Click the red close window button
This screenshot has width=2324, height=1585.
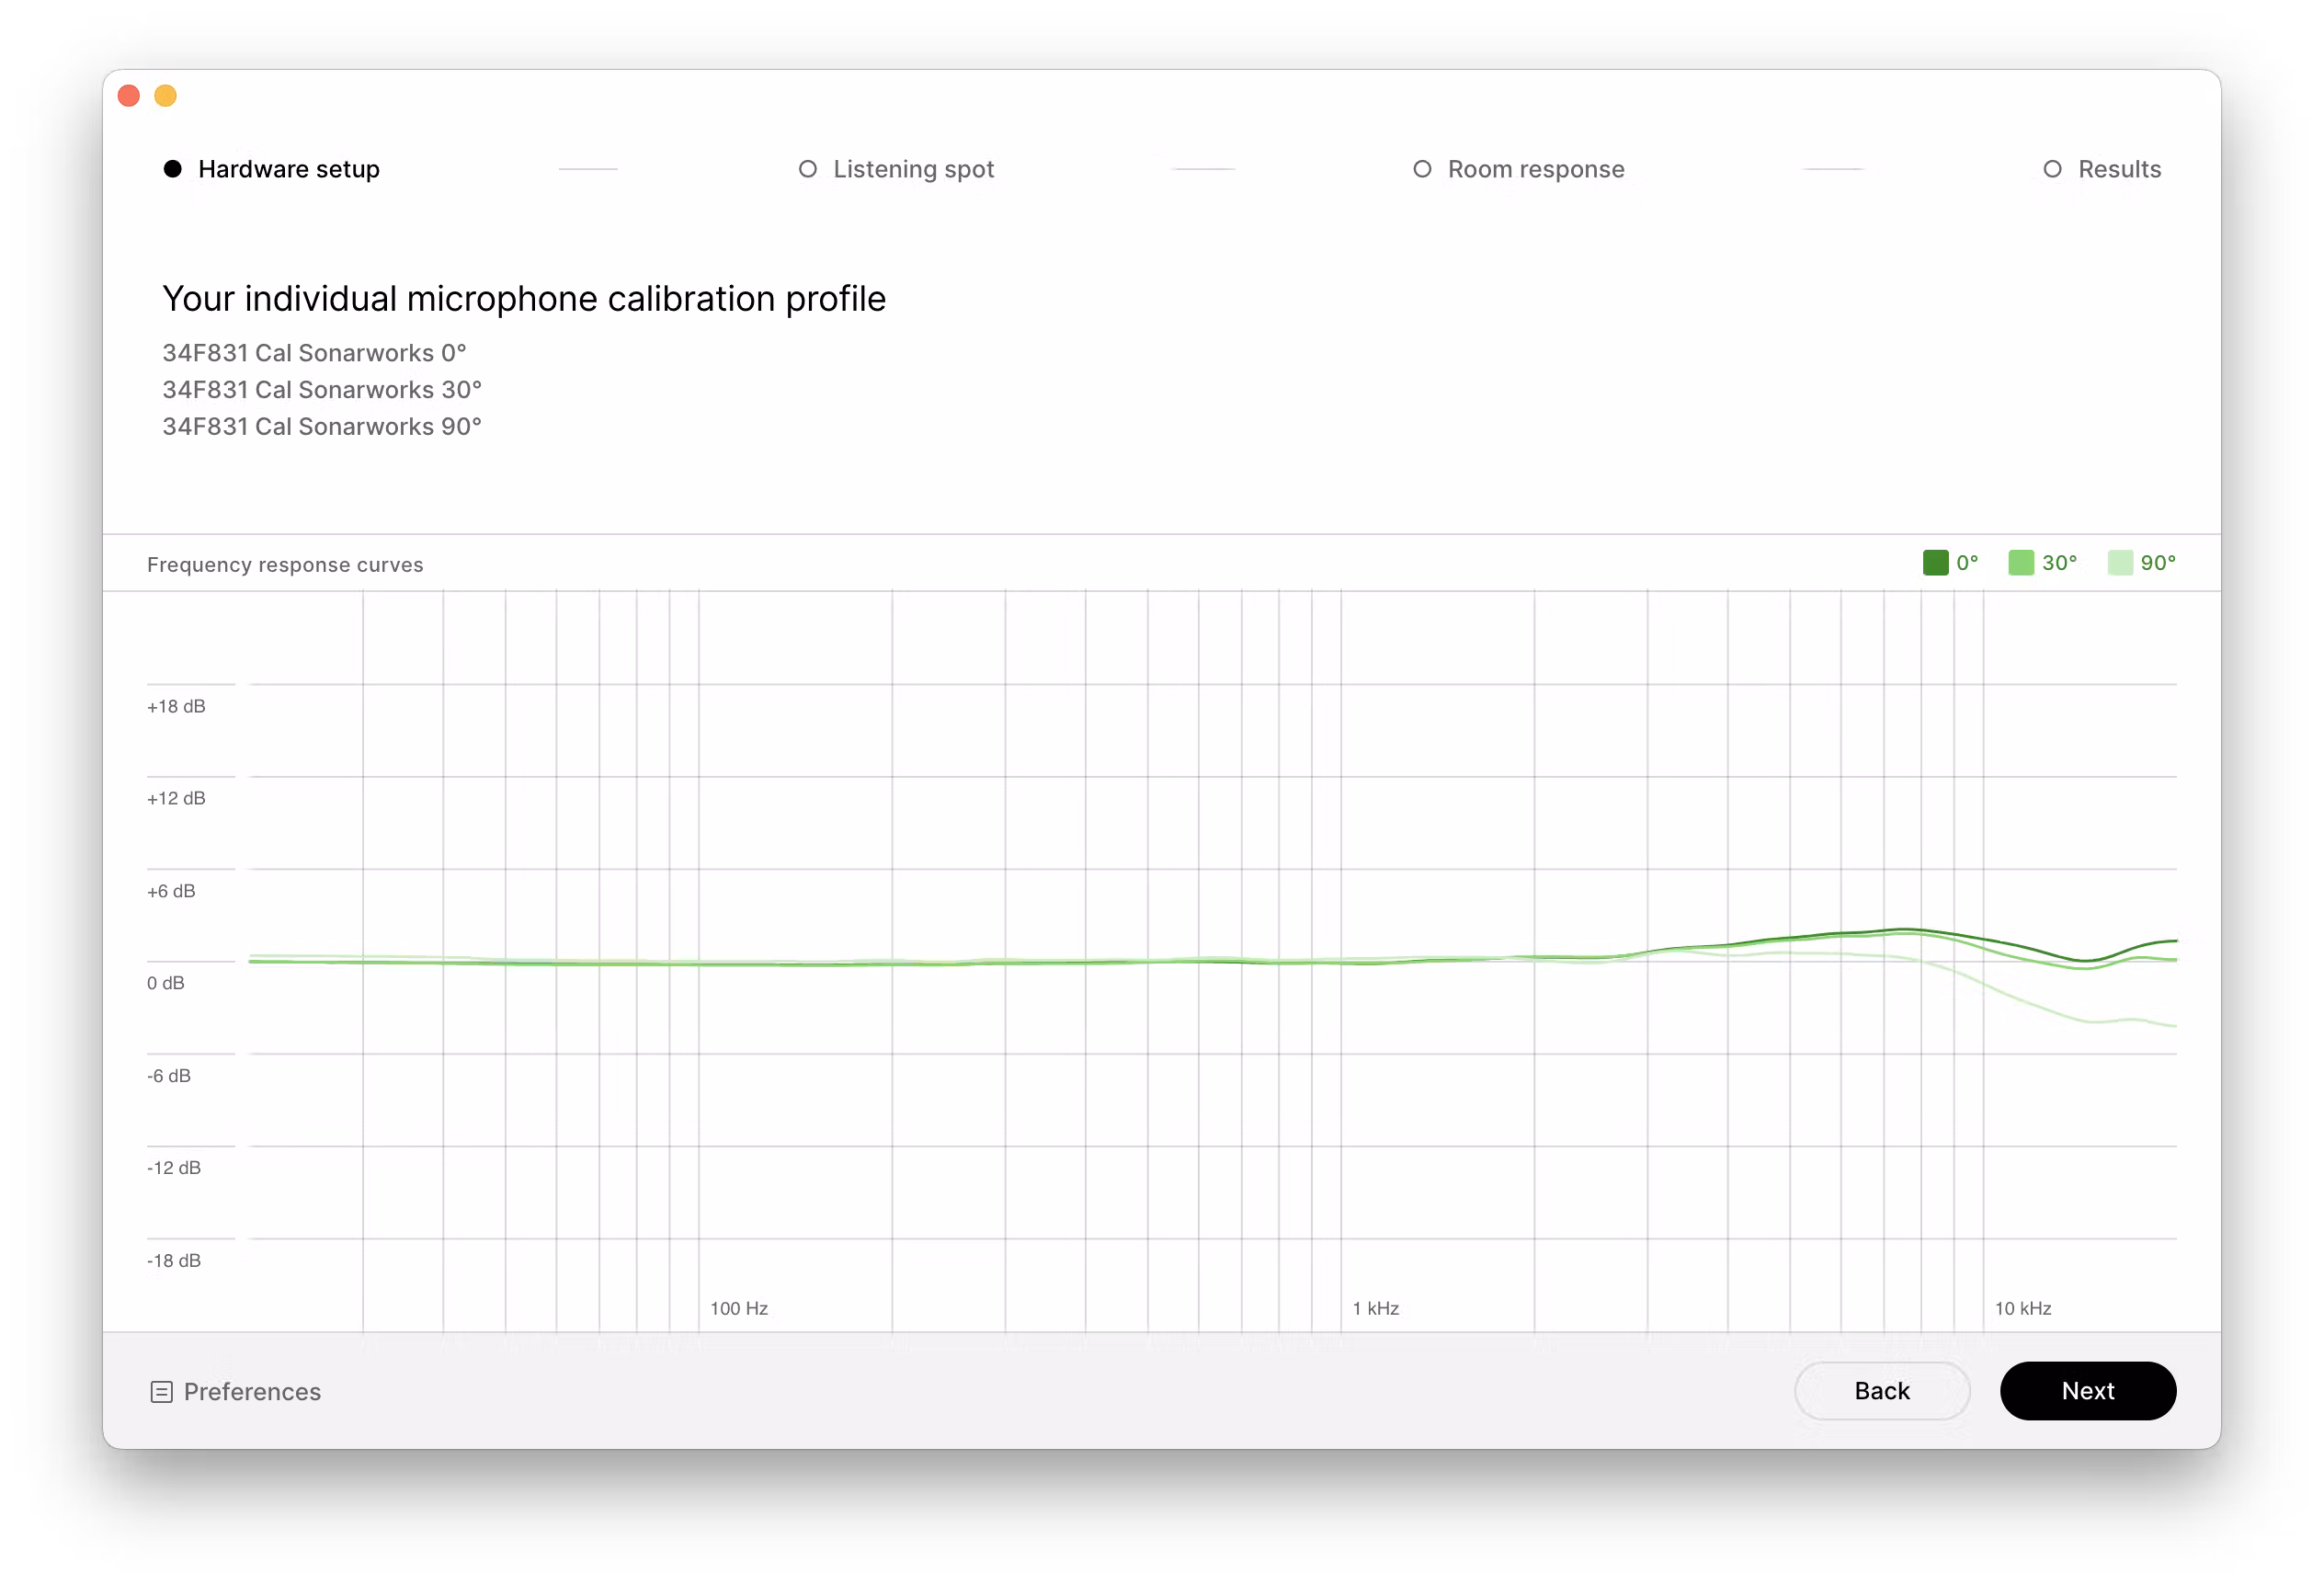coord(129,96)
